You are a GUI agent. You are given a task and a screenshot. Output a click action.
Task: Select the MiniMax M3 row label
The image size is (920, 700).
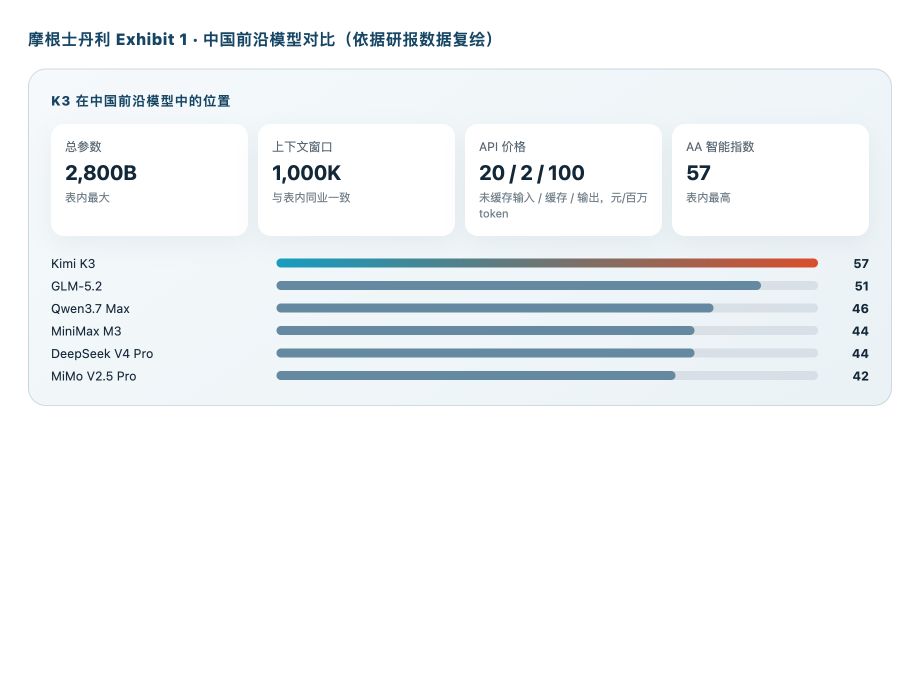pyautogui.click(x=86, y=331)
